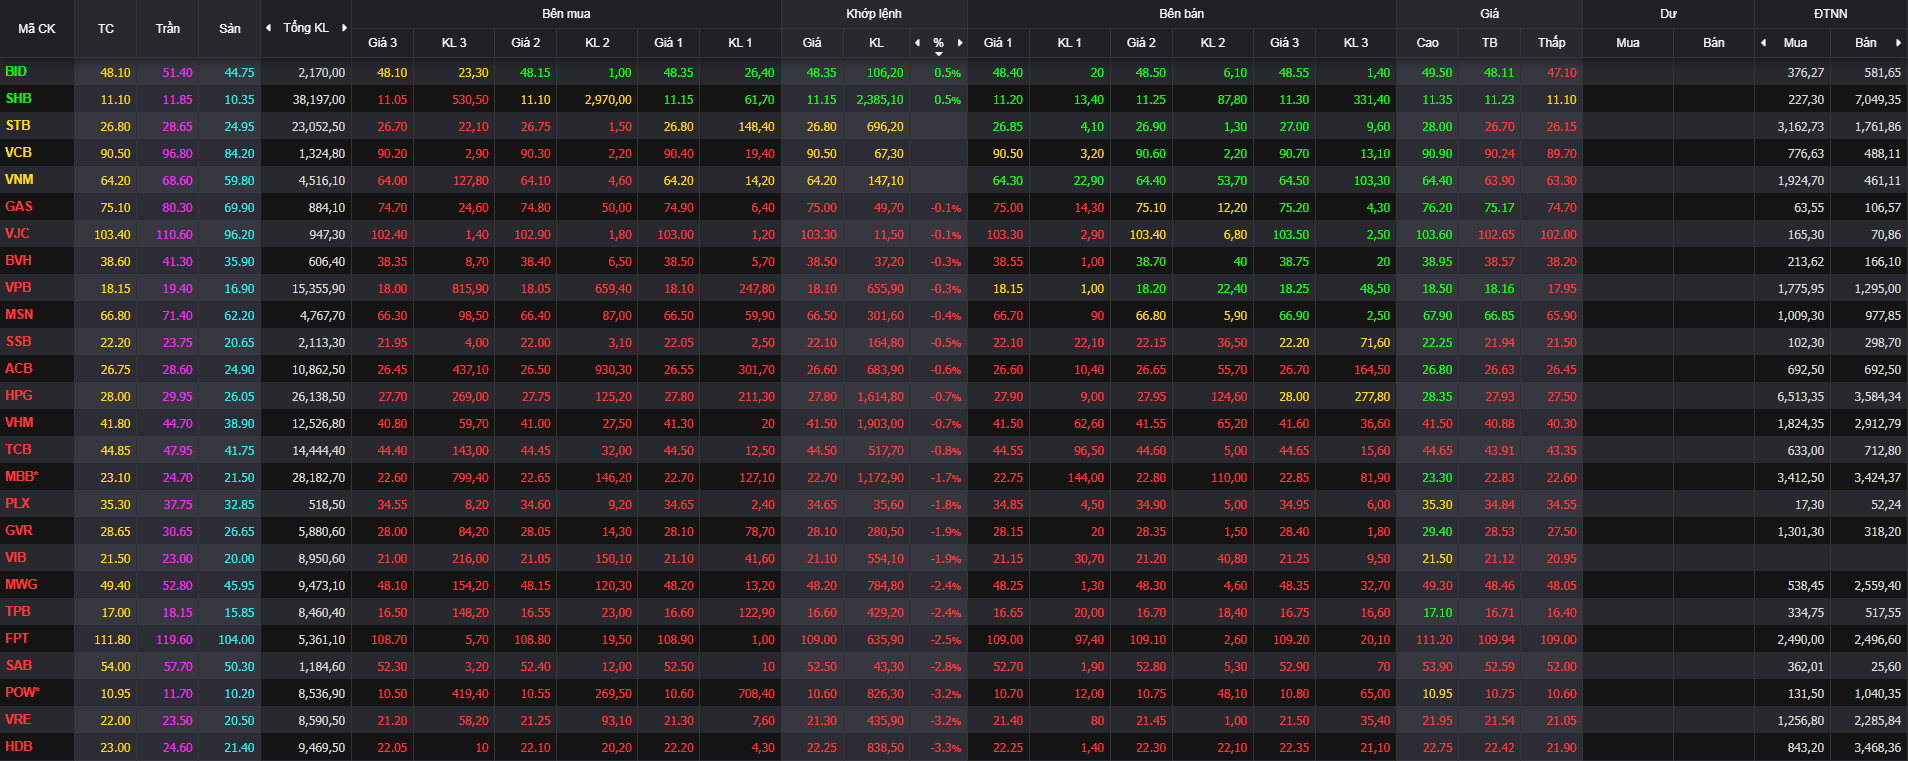This screenshot has width=1908, height=761.
Task: Open the FPT stock symbol
Action: point(17,639)
